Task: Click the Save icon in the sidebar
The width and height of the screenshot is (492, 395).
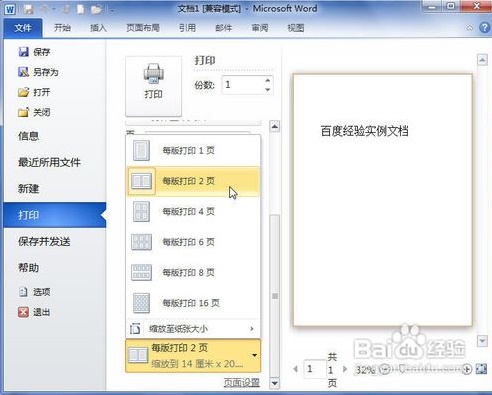Action: [23, 52]
